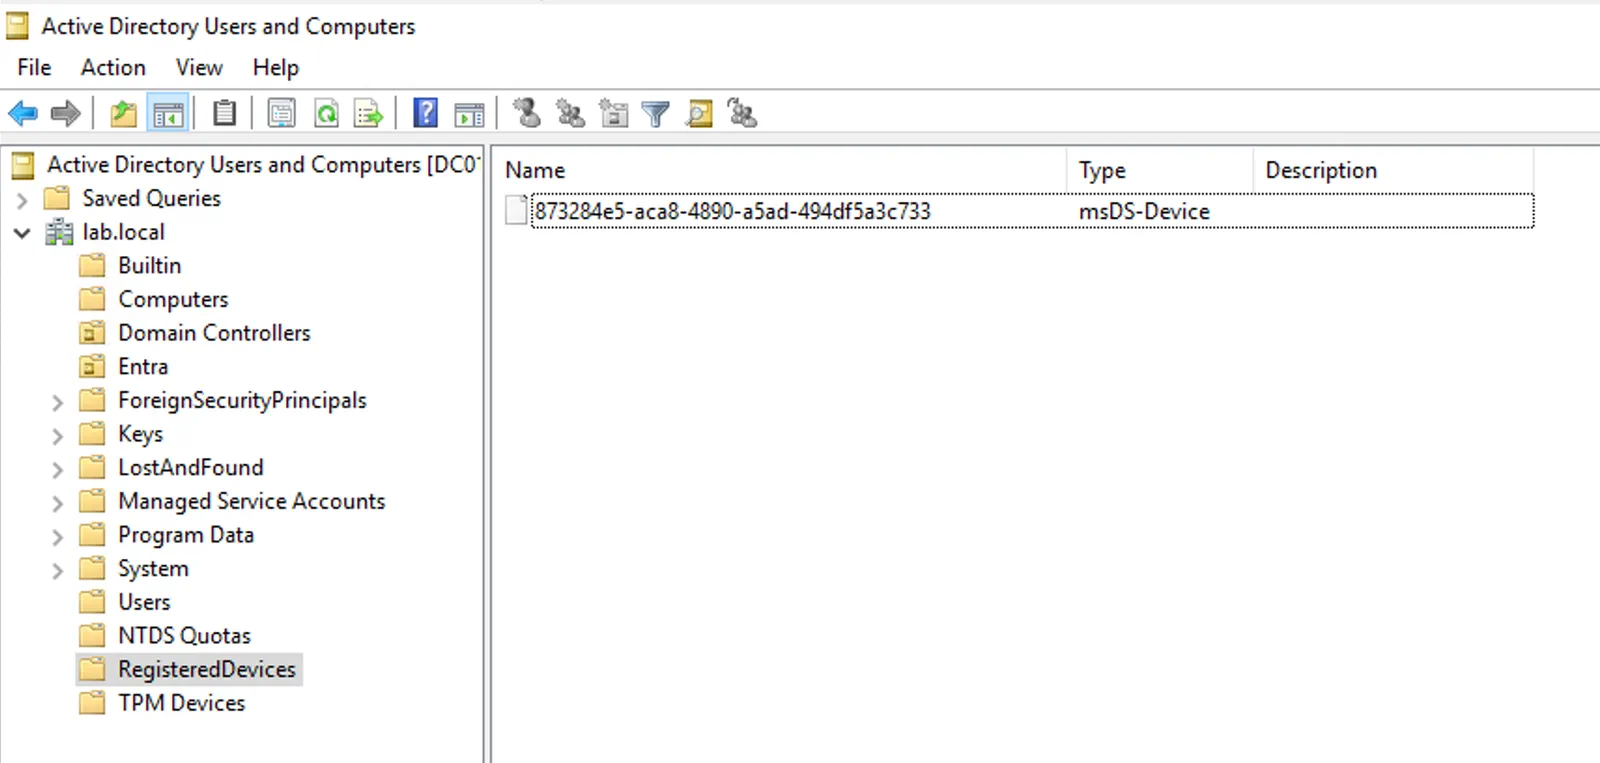Click the Find objects magnifier icon
Viewport: 1600px width, 763px height.
[699, 114]
